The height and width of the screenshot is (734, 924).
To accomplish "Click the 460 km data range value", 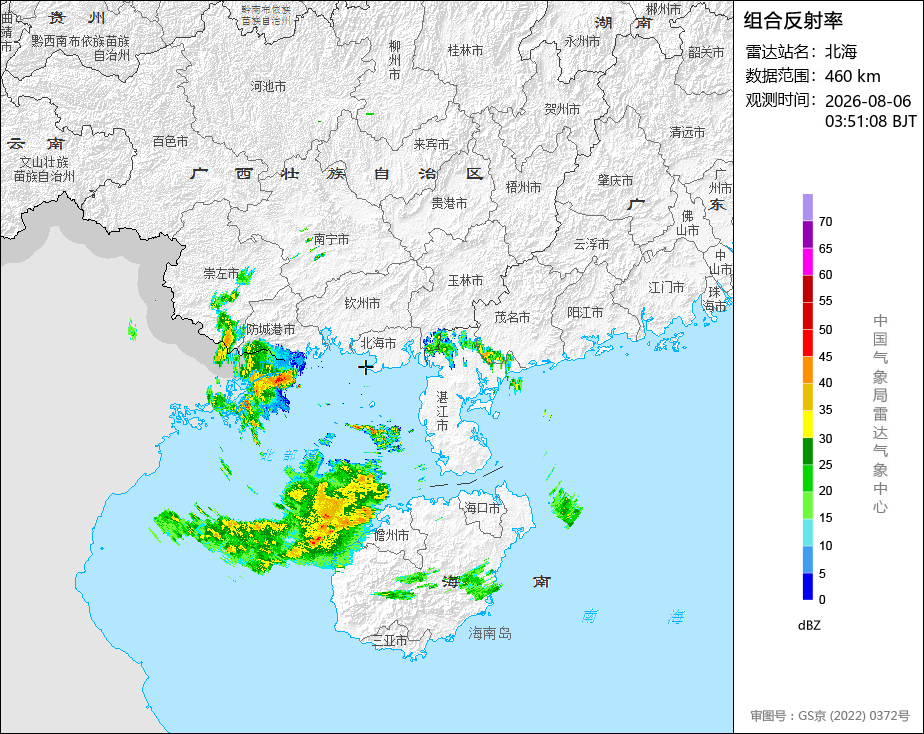I will click(x=852, y=77).
